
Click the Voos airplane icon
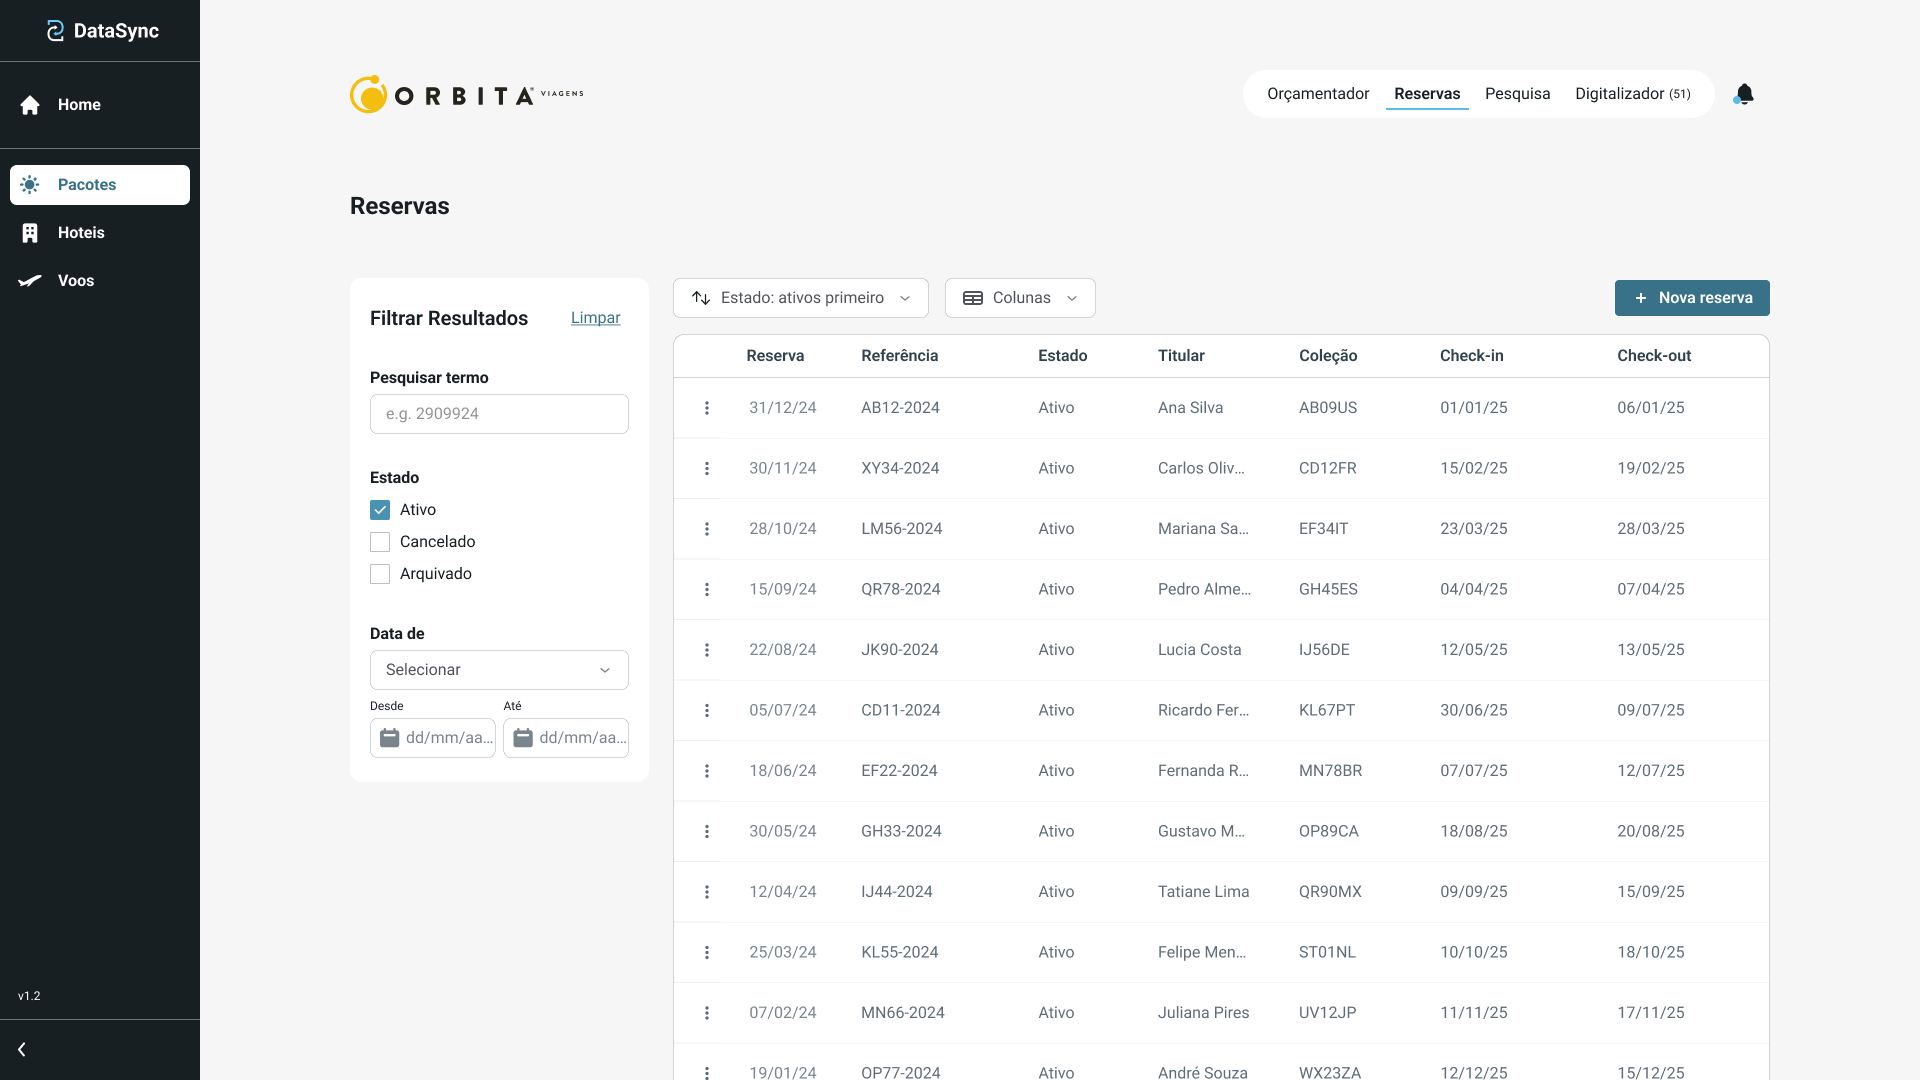click(30, 281)
